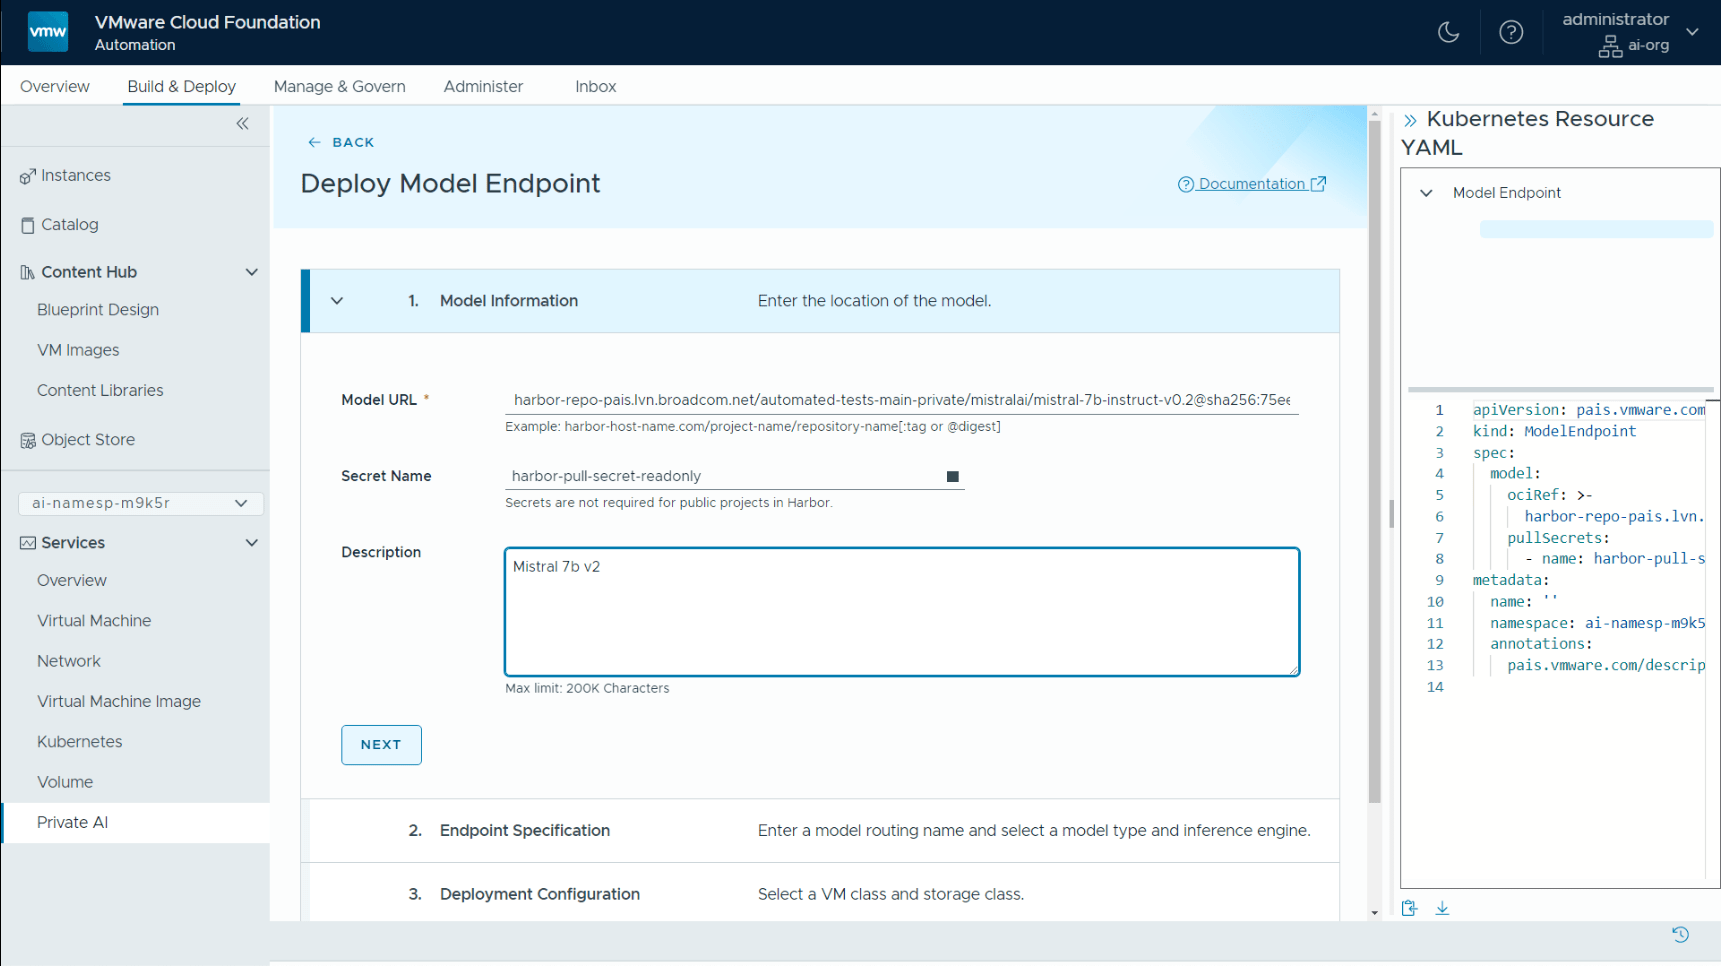Toggle the Secret Name field selector

952,476
